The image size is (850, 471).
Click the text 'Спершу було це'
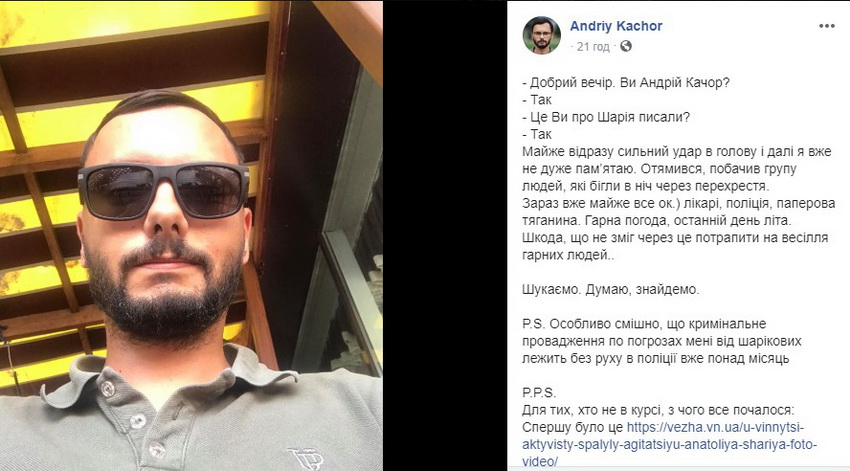573,428
